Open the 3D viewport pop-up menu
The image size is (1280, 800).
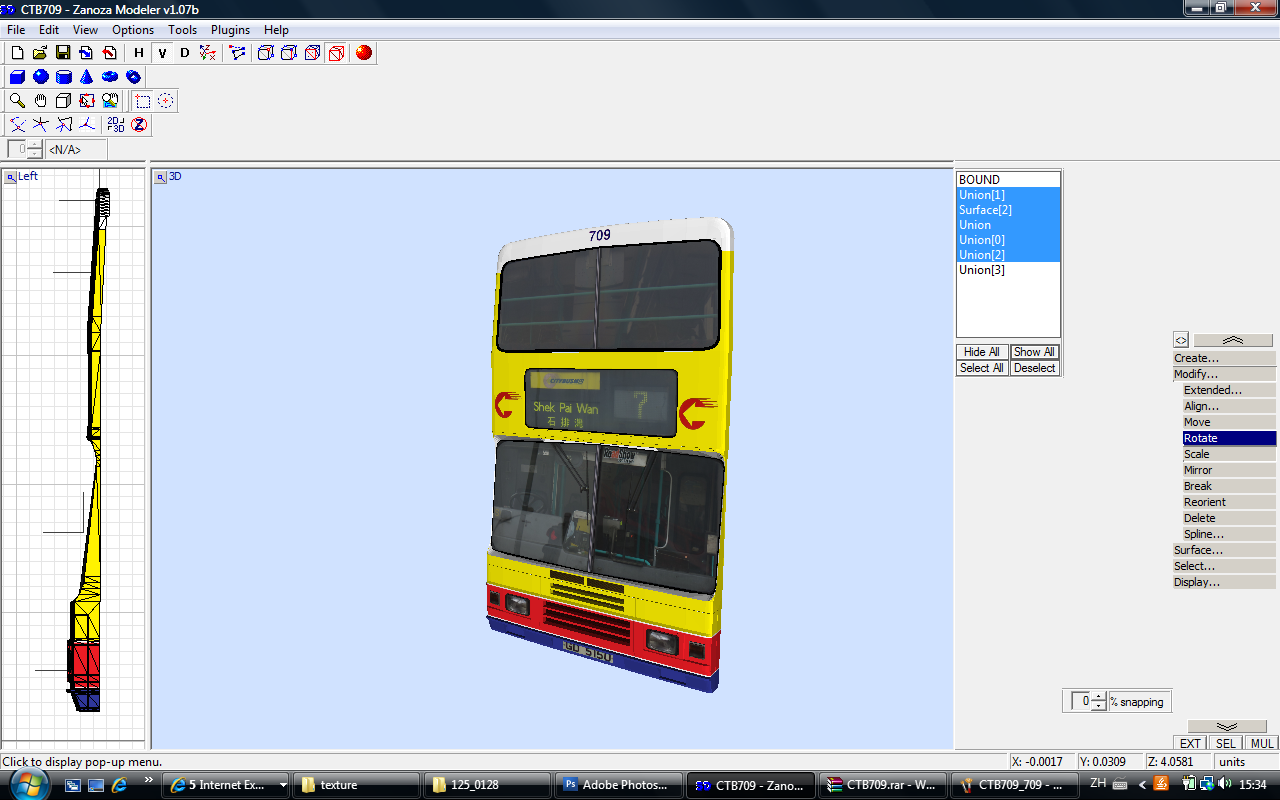click(x=160, y=177)
